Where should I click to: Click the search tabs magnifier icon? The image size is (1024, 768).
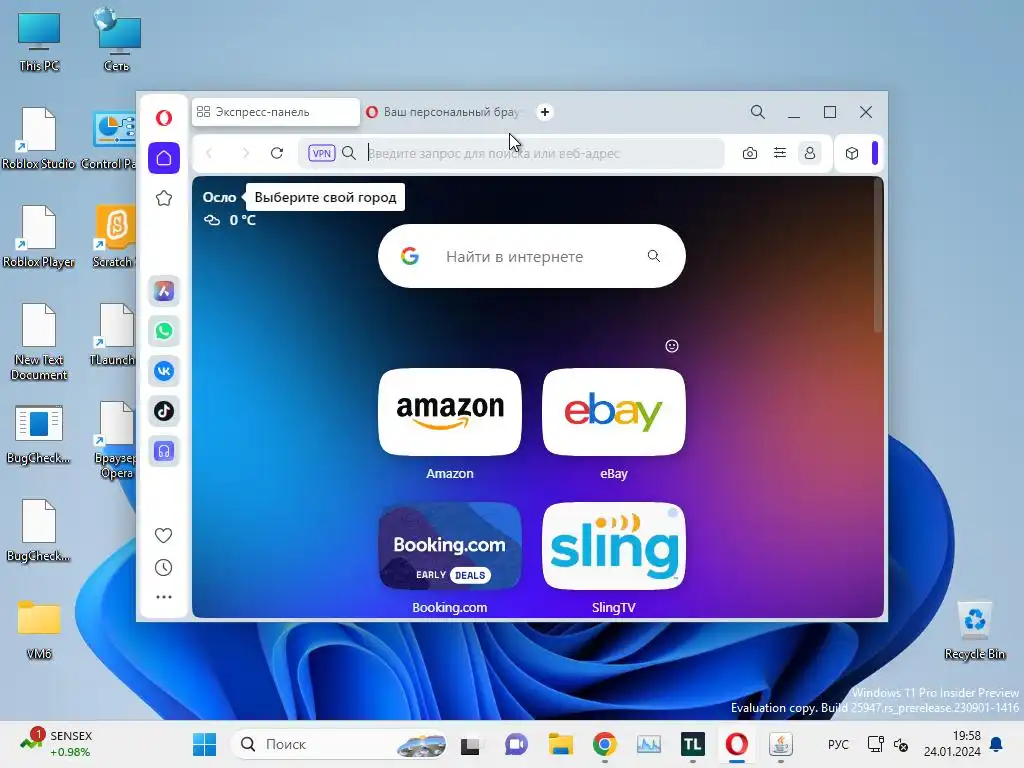tap(758, 112)
